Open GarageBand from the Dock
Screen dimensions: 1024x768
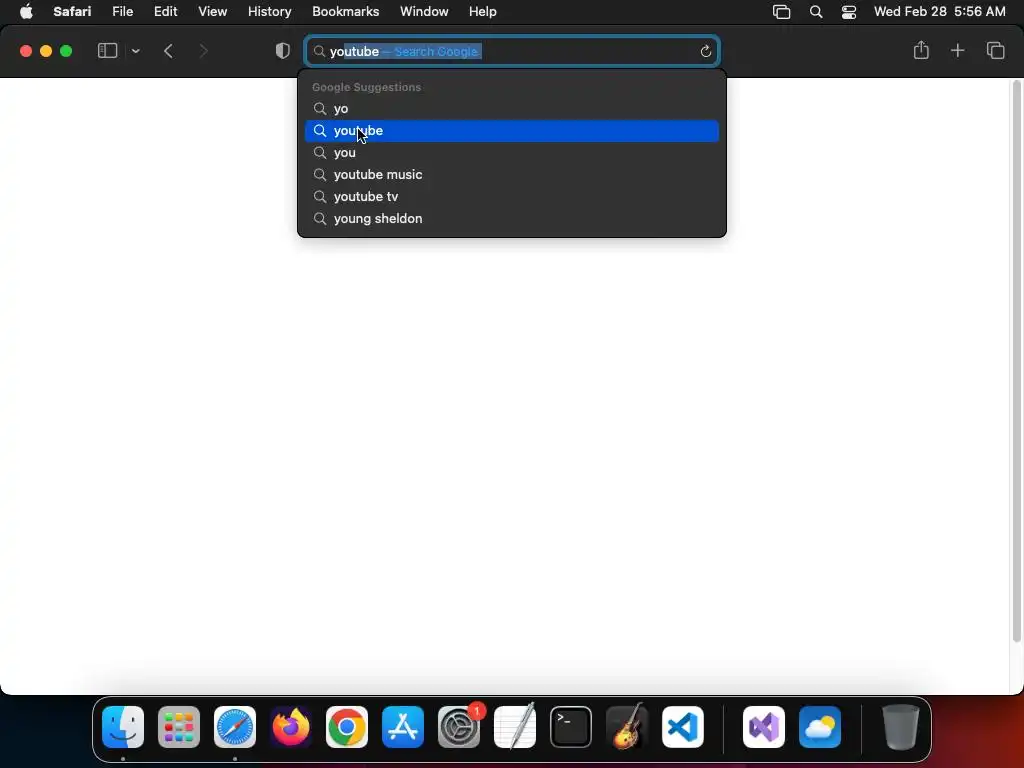click(627, 727)
